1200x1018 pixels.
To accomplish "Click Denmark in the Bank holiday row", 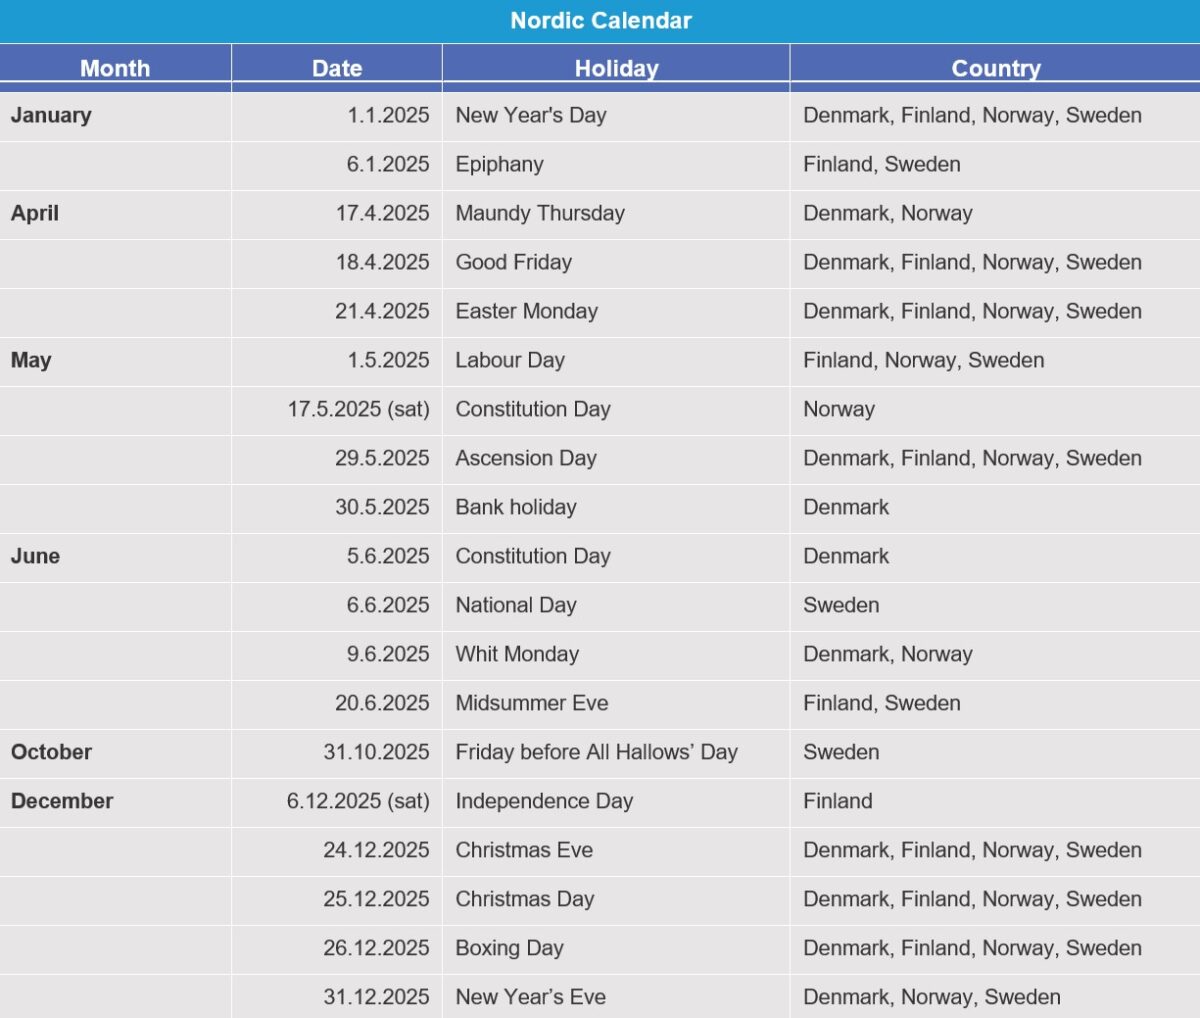I will point(846,507).
